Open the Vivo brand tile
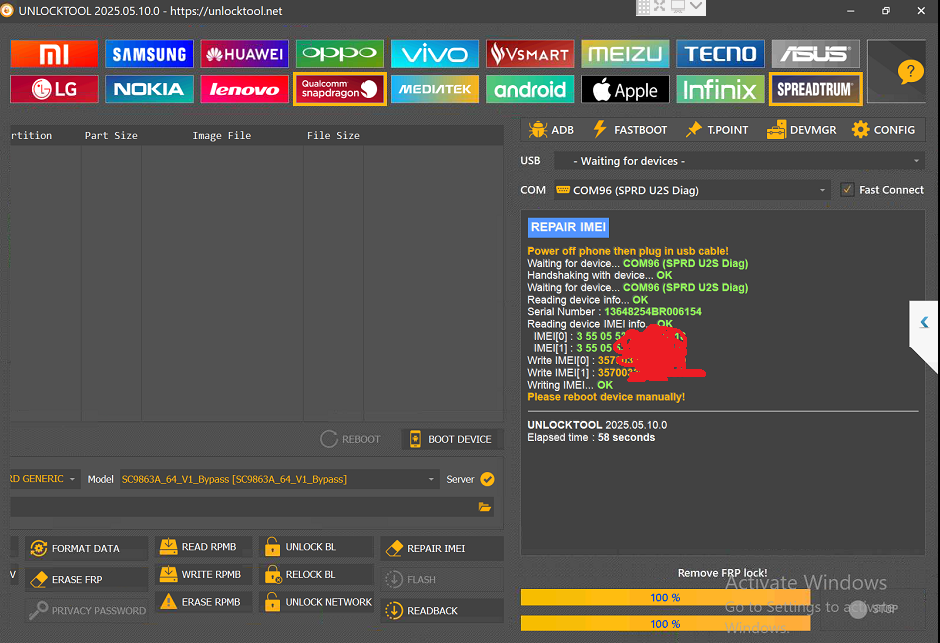940x643 pixels. coord(435,54)
